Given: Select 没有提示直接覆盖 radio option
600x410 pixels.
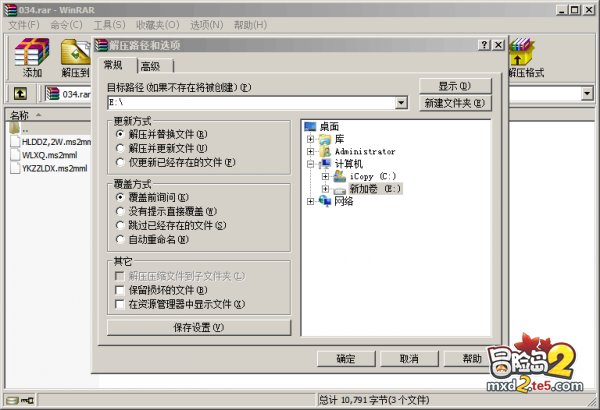Looking at the screenshot, I should [120, 211].
